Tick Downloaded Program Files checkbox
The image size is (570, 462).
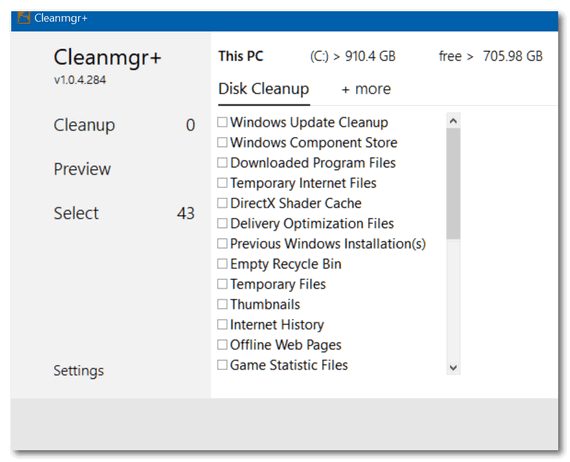(x=222, y=162)
